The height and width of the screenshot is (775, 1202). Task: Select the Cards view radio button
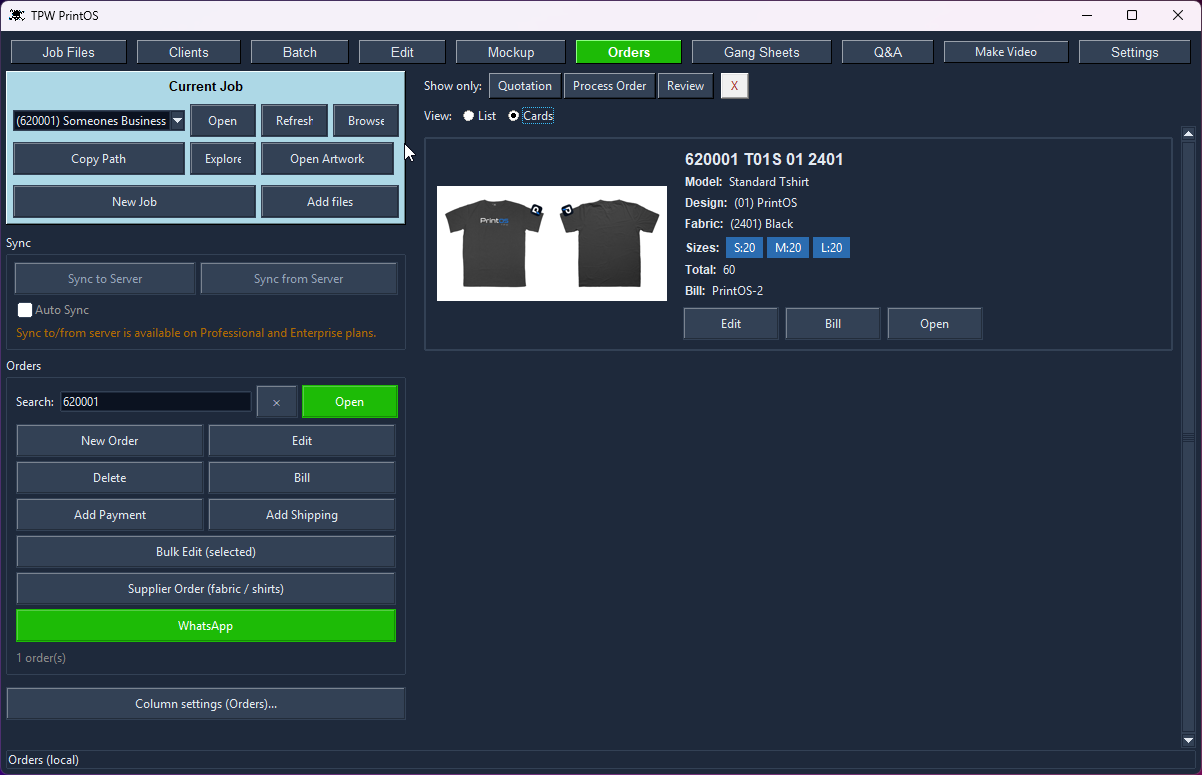[514, 116]
